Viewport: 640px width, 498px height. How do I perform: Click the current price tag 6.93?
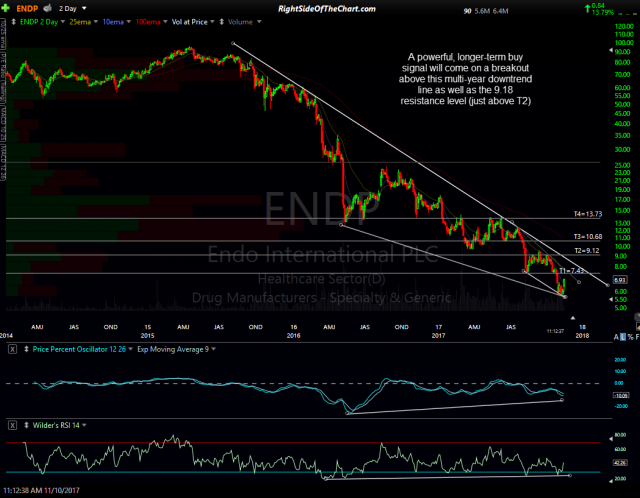pos(620,280)
